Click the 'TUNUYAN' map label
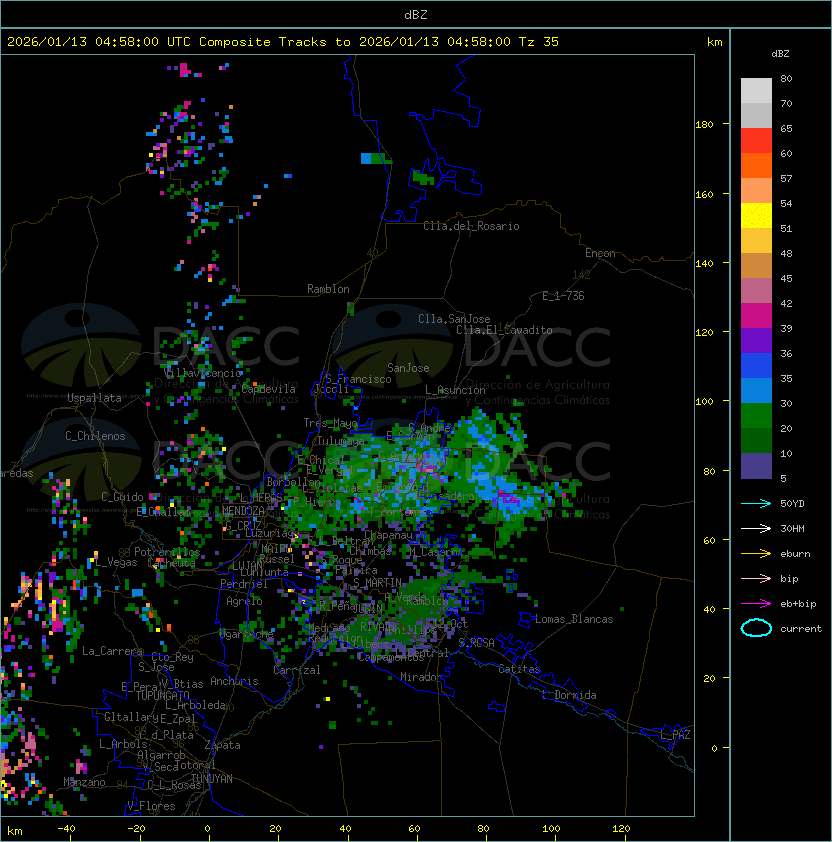832x842 pixels. click(212, 779)
